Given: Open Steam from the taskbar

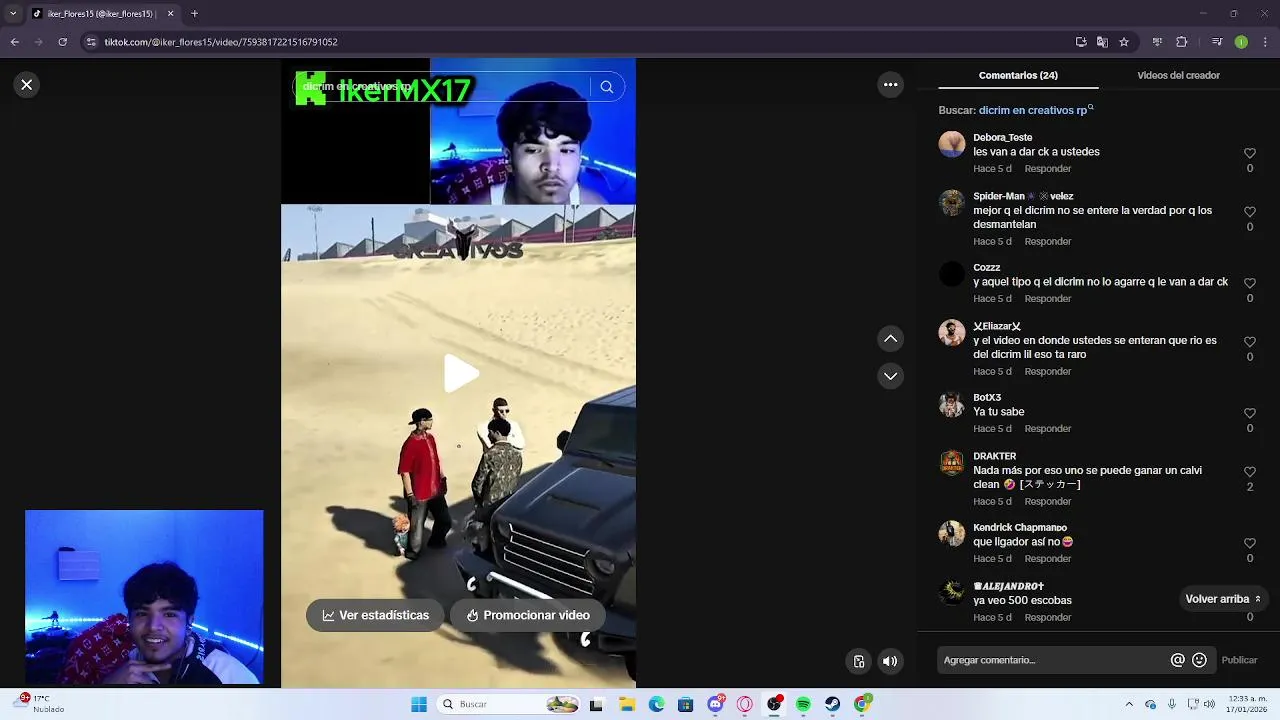Looking at the screenshot, I should point(832,705).
